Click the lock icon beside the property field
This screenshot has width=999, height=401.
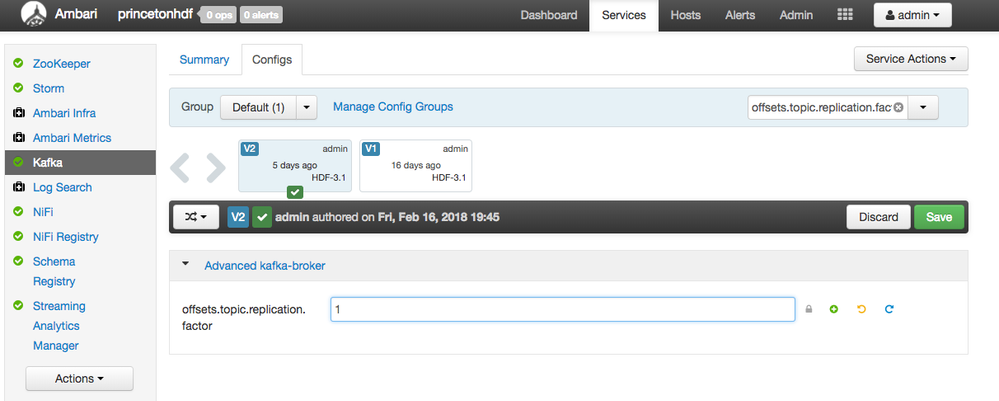click(x=809, y=310)
